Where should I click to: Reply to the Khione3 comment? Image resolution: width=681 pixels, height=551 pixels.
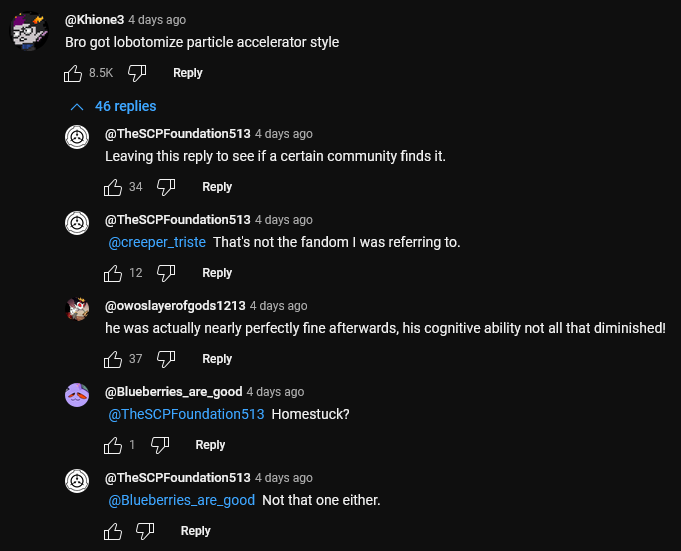[x=187, y=73]
